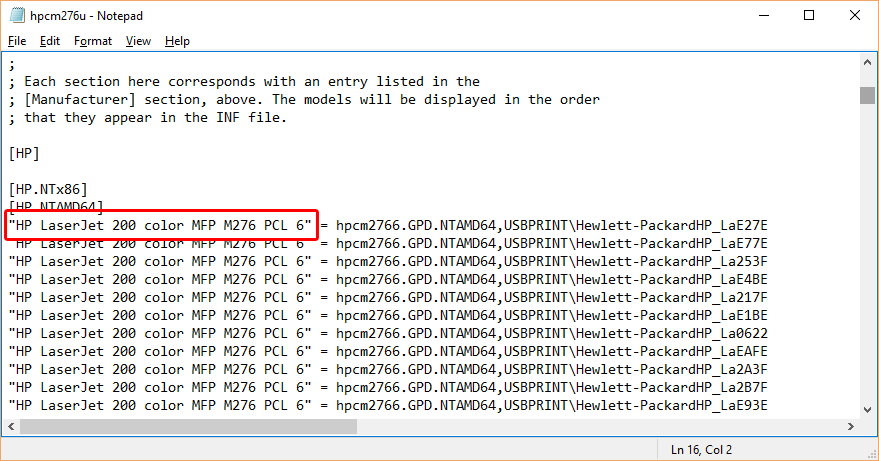Viewport: 879px width, 461px height.
Task: Click the Notepad icon in title bar
Action: click(x=17, y=15)
